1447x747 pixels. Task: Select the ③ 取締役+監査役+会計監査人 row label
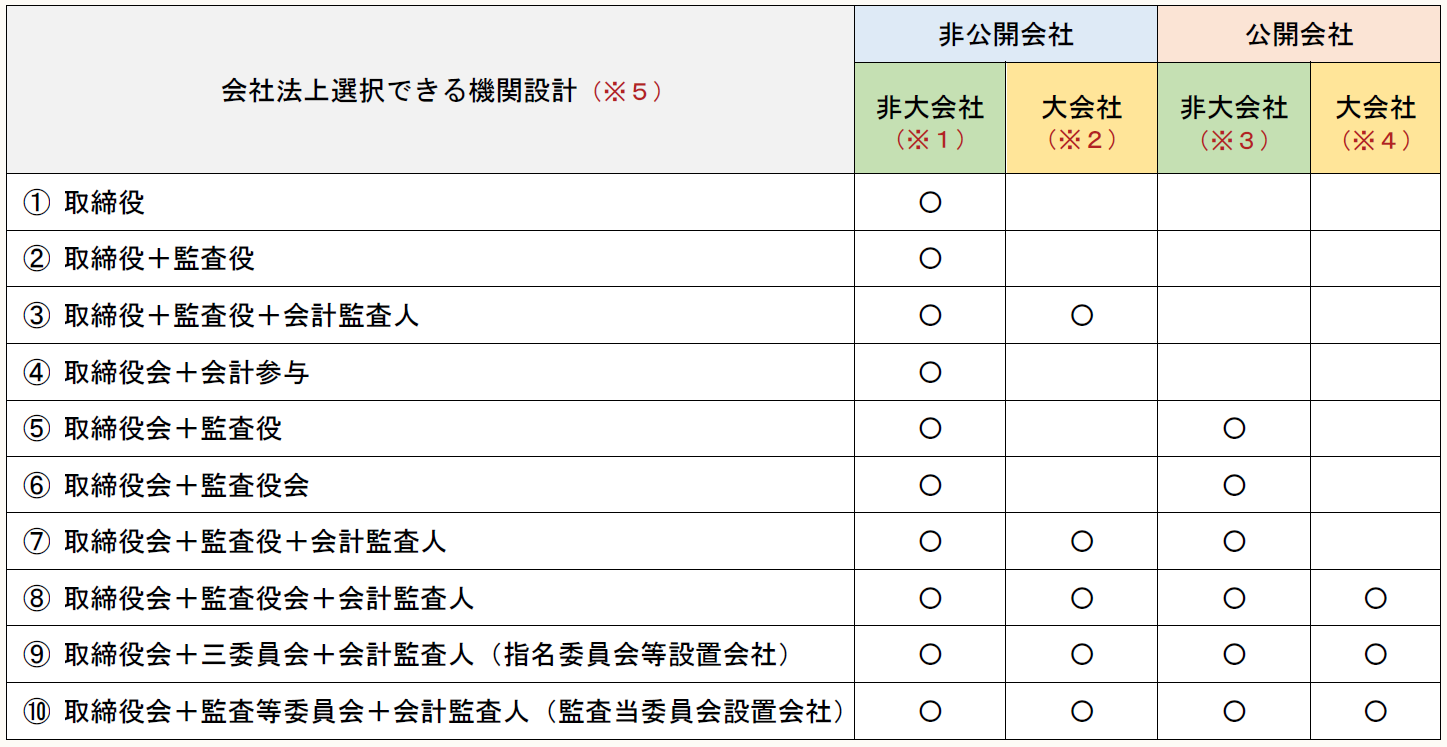pos(221,316)
